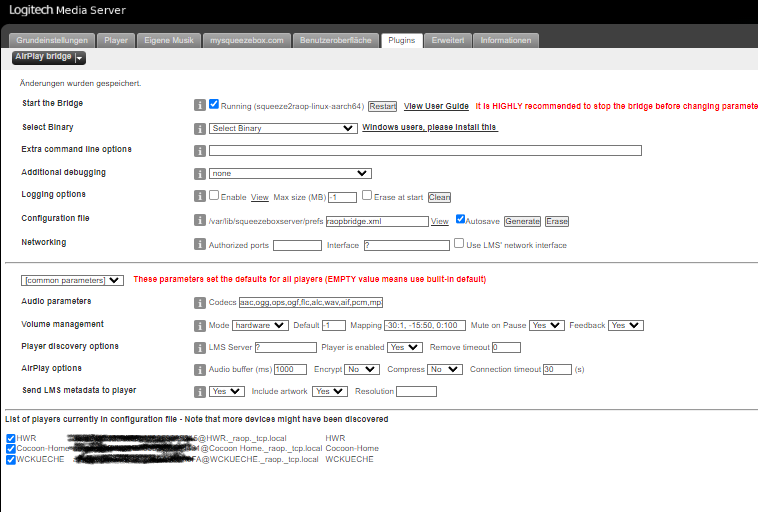Click the Audio buffer (ms) field
758x512 pixels.
[x=290, y=369]
